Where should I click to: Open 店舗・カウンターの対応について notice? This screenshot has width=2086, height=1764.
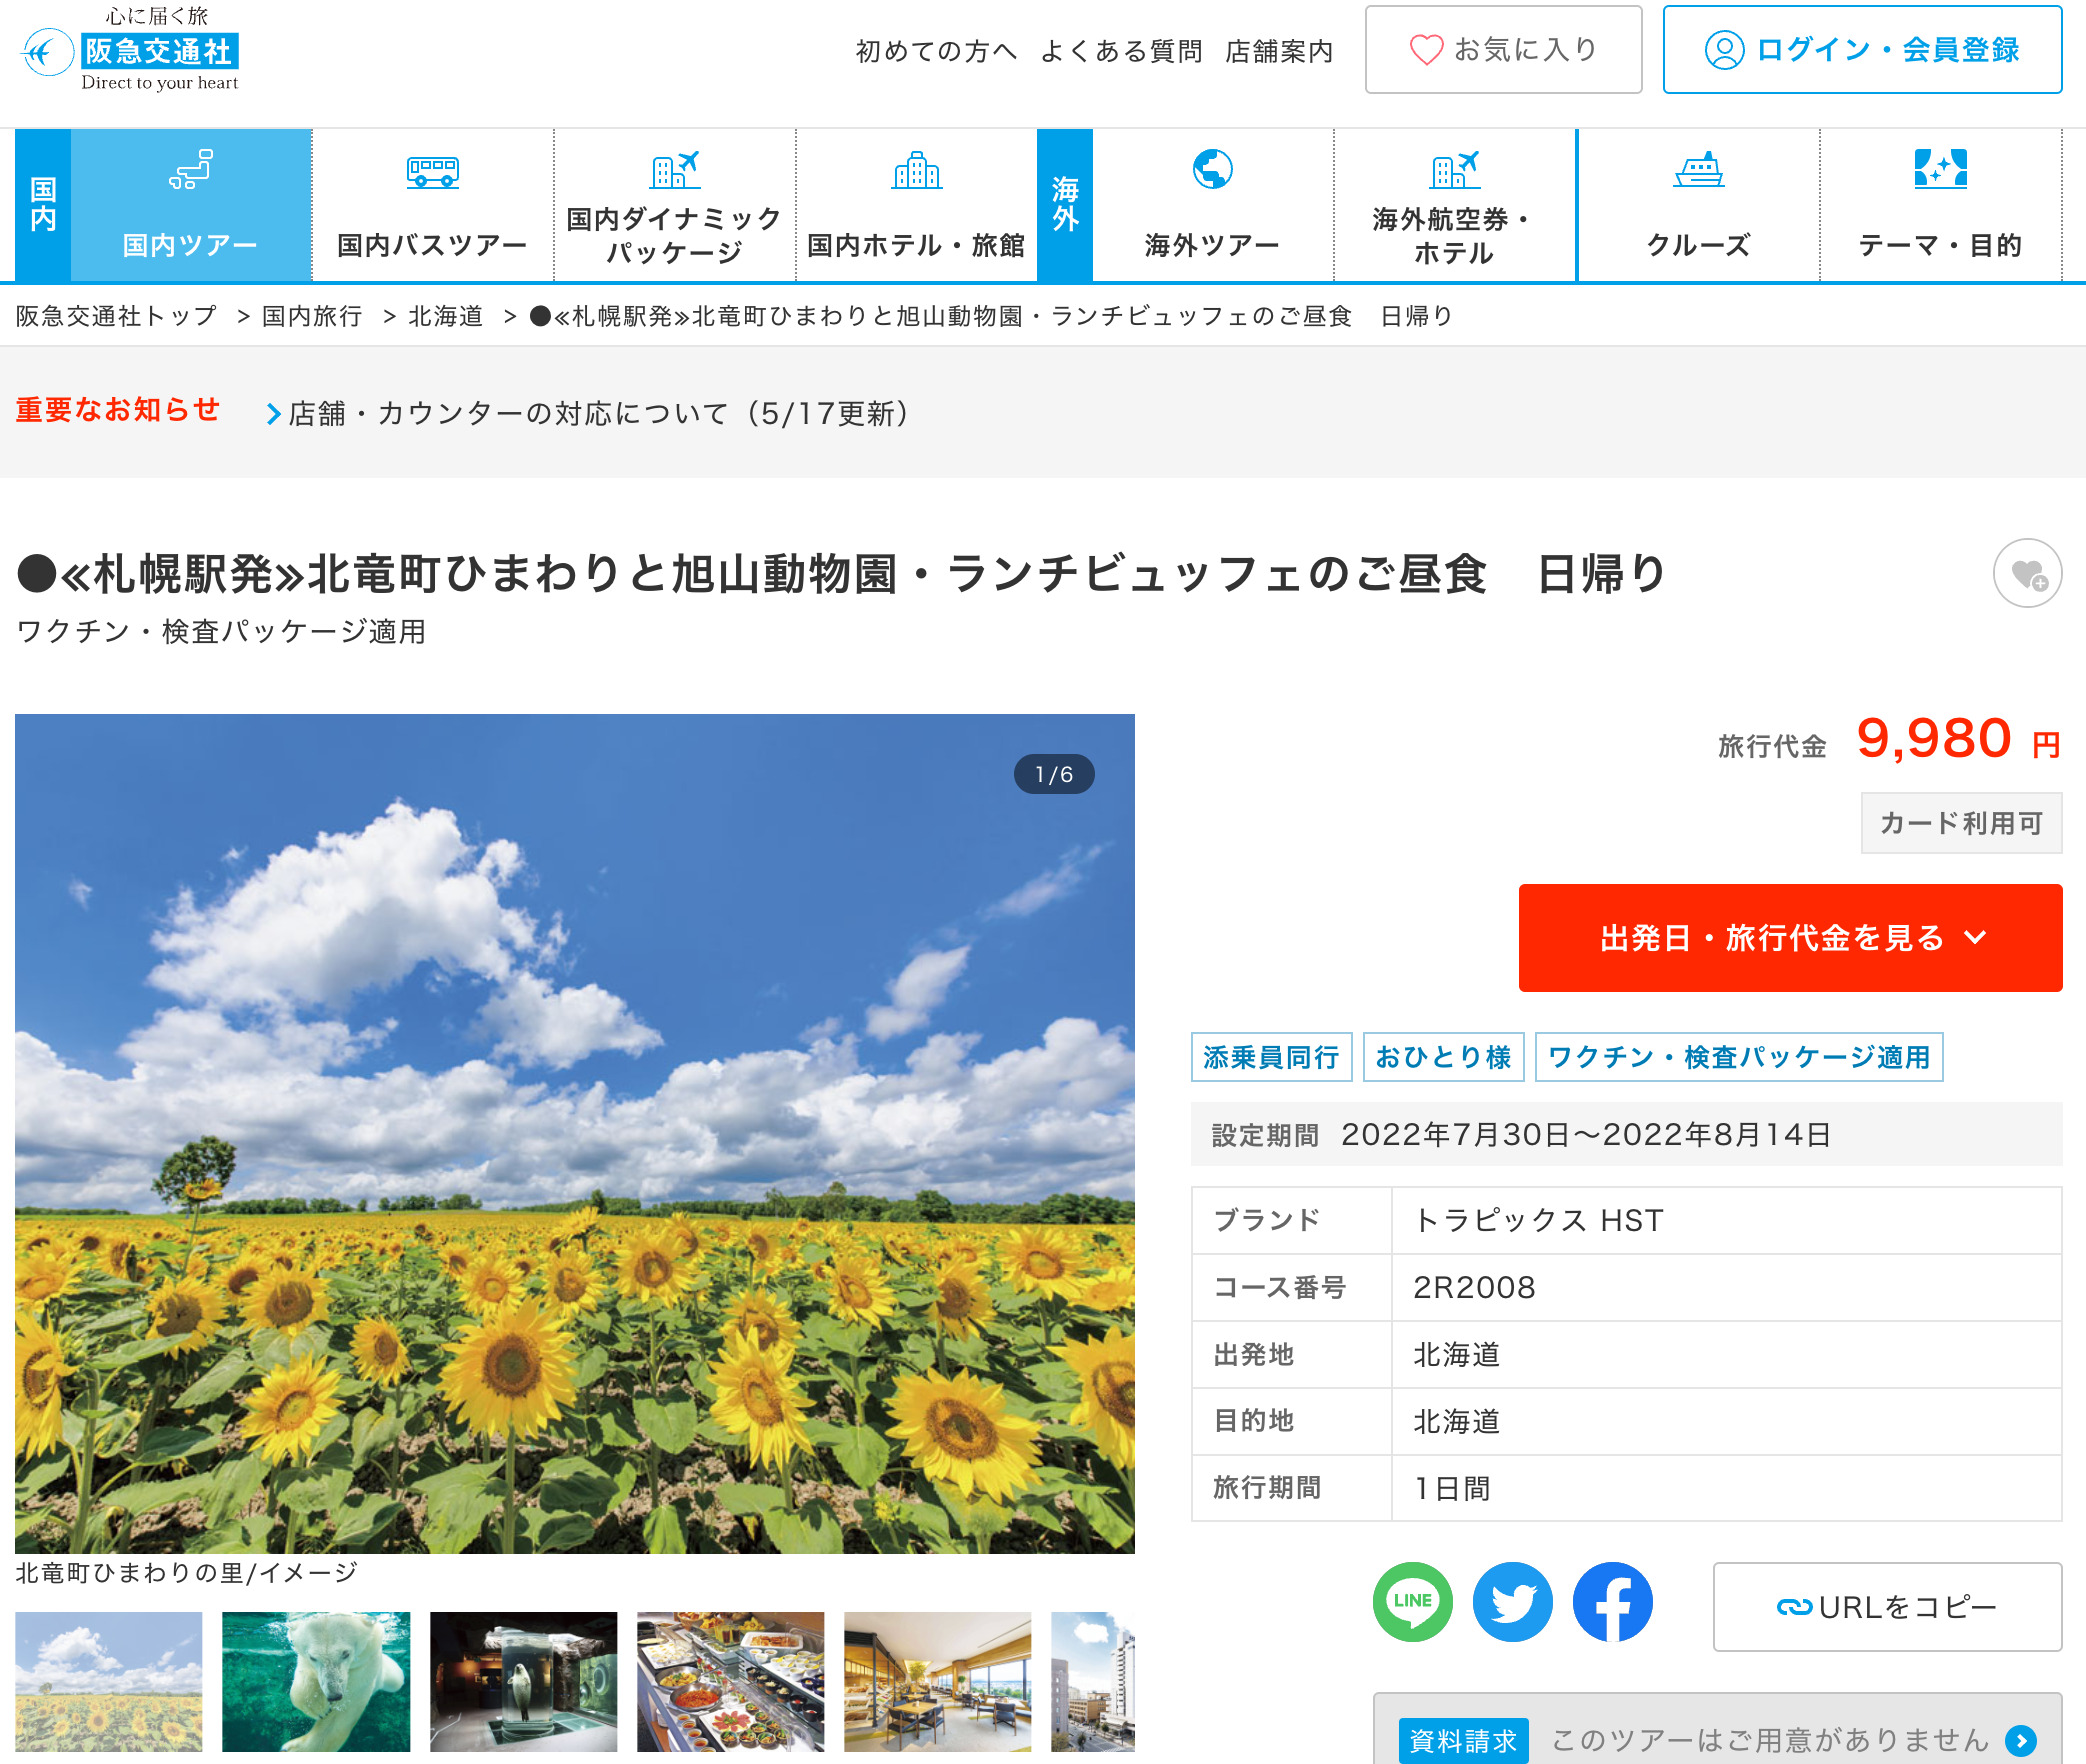[x=598, y=413]
